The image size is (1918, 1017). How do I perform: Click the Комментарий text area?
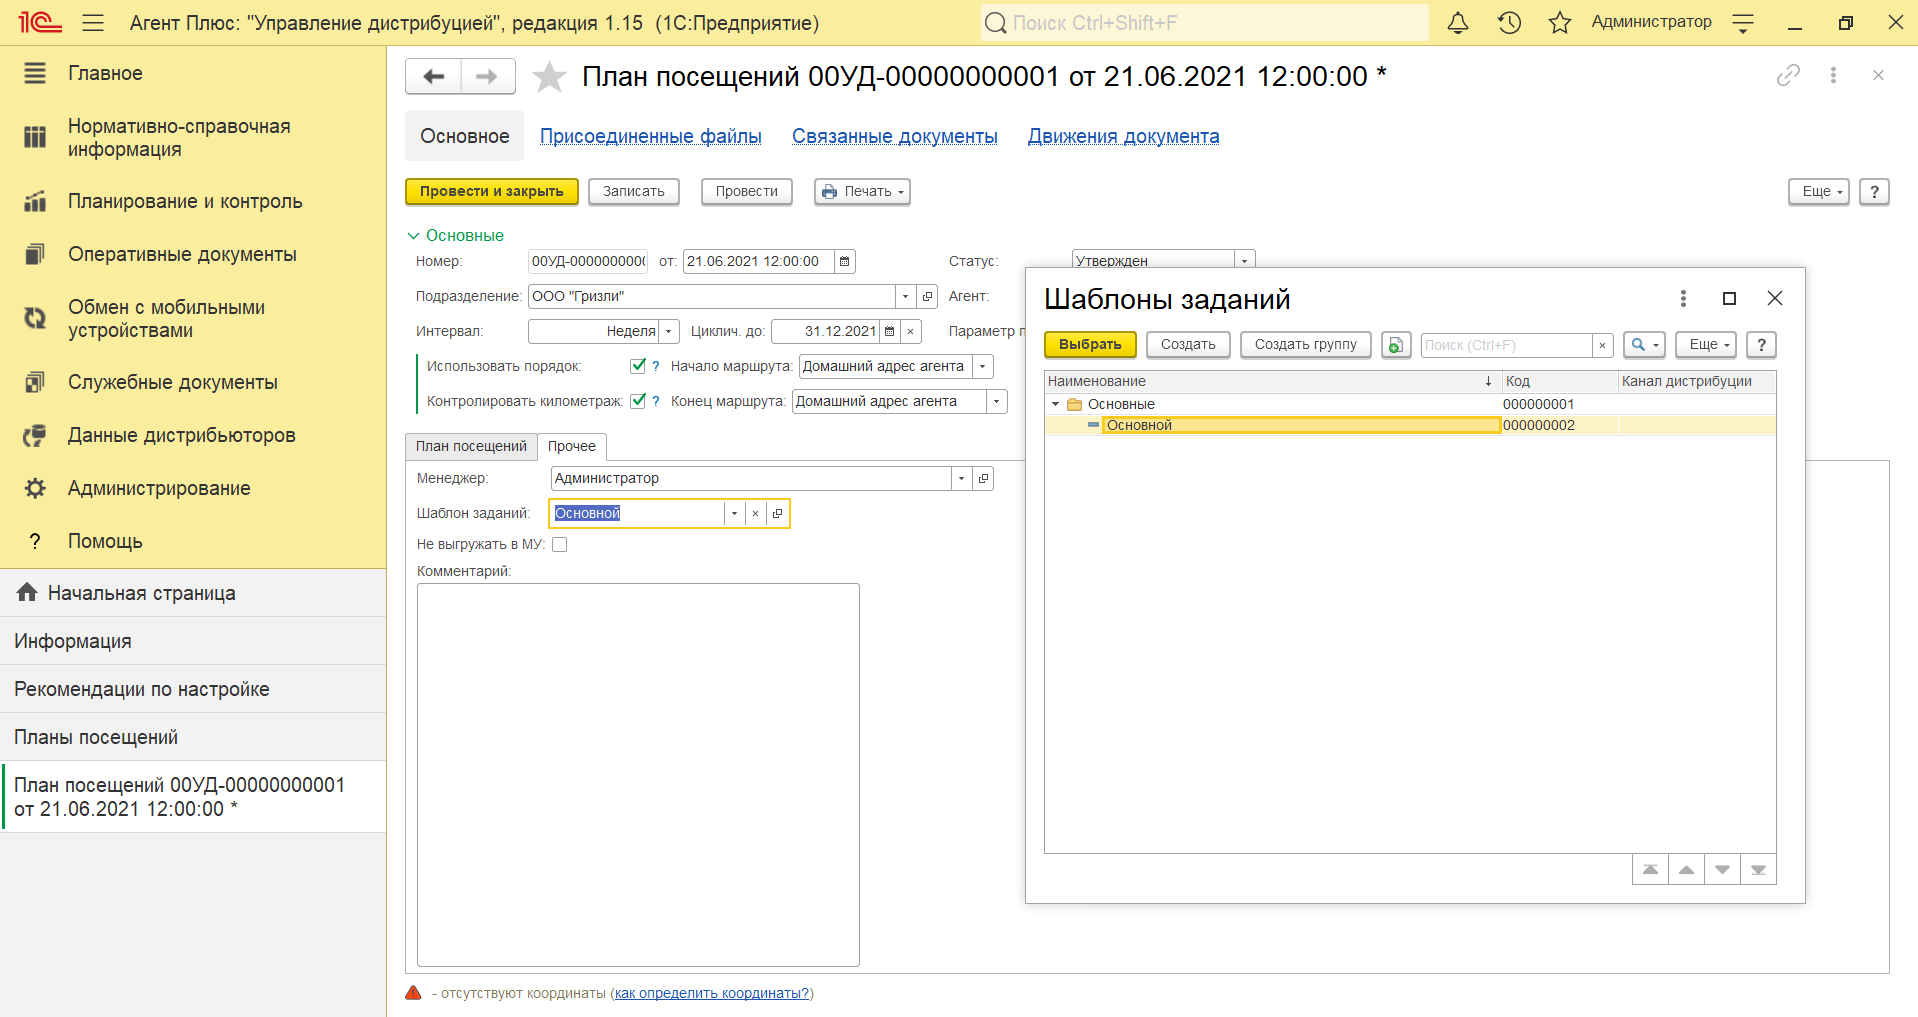tap(638, 775)
